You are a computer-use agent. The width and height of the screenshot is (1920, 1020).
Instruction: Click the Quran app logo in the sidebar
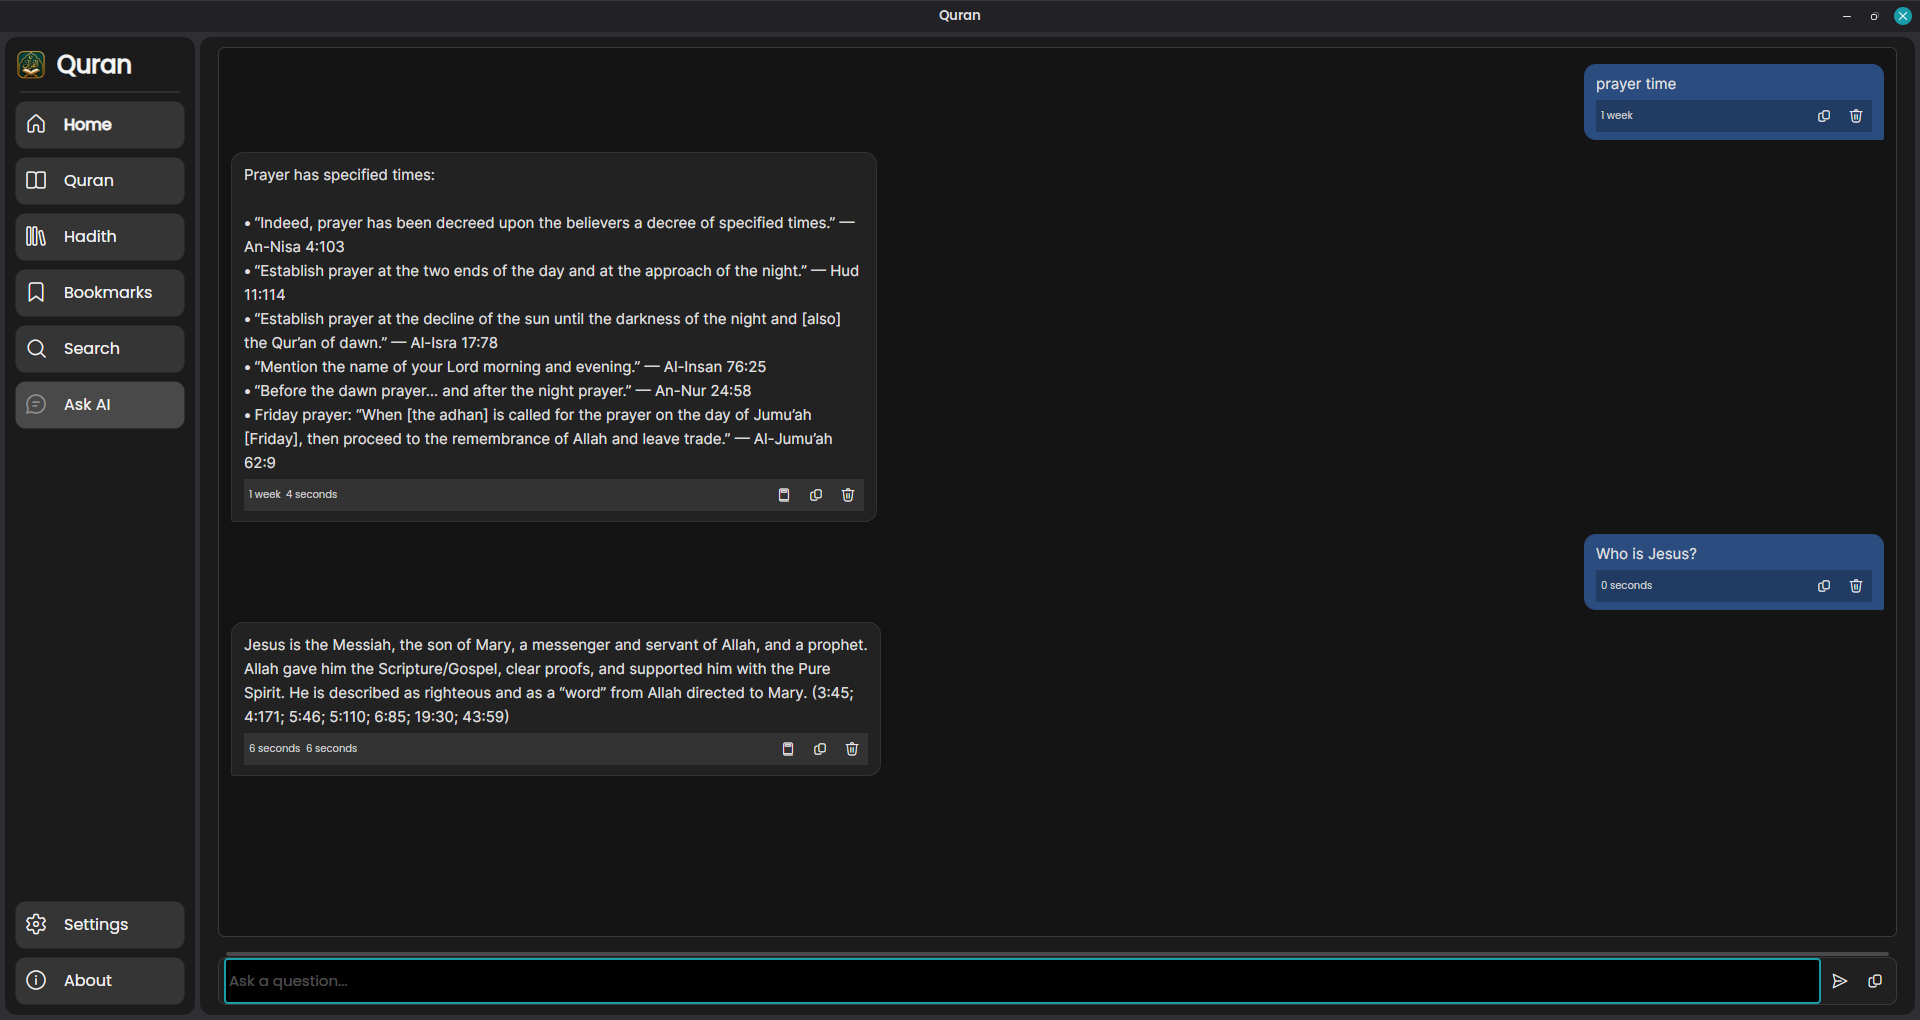click(x=31, y=65)
